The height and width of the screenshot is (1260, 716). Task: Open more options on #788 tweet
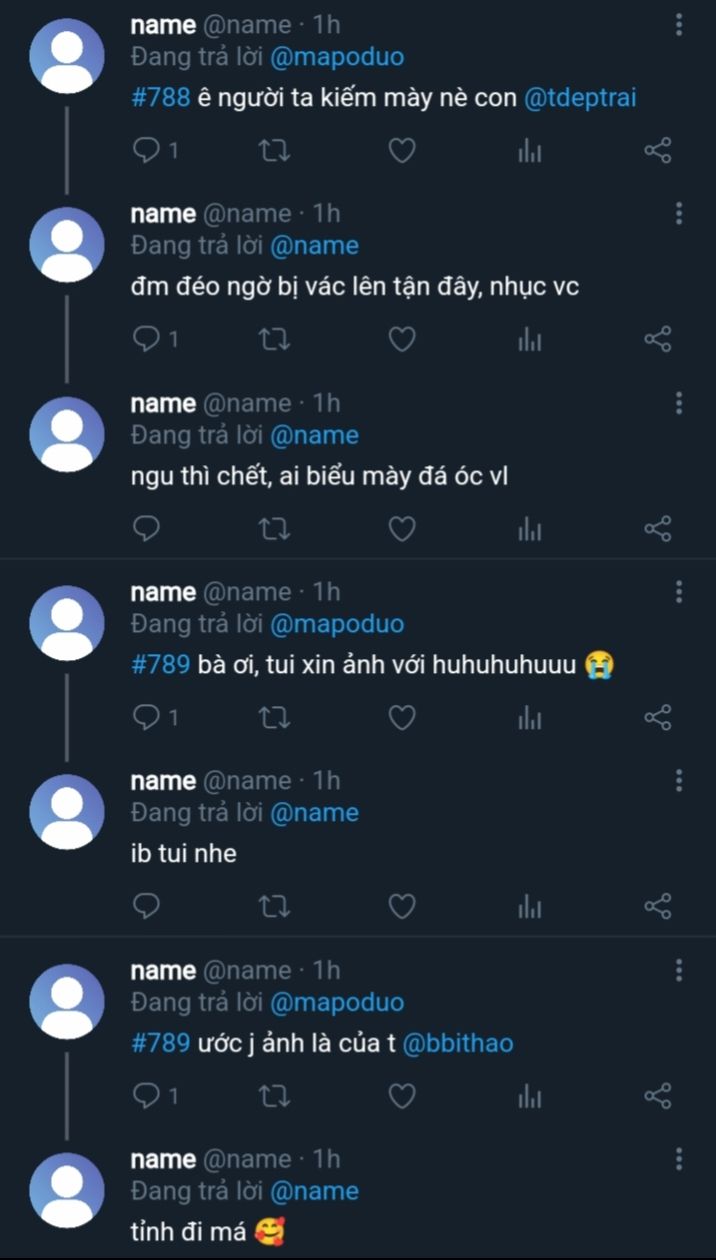coord(679,25)
